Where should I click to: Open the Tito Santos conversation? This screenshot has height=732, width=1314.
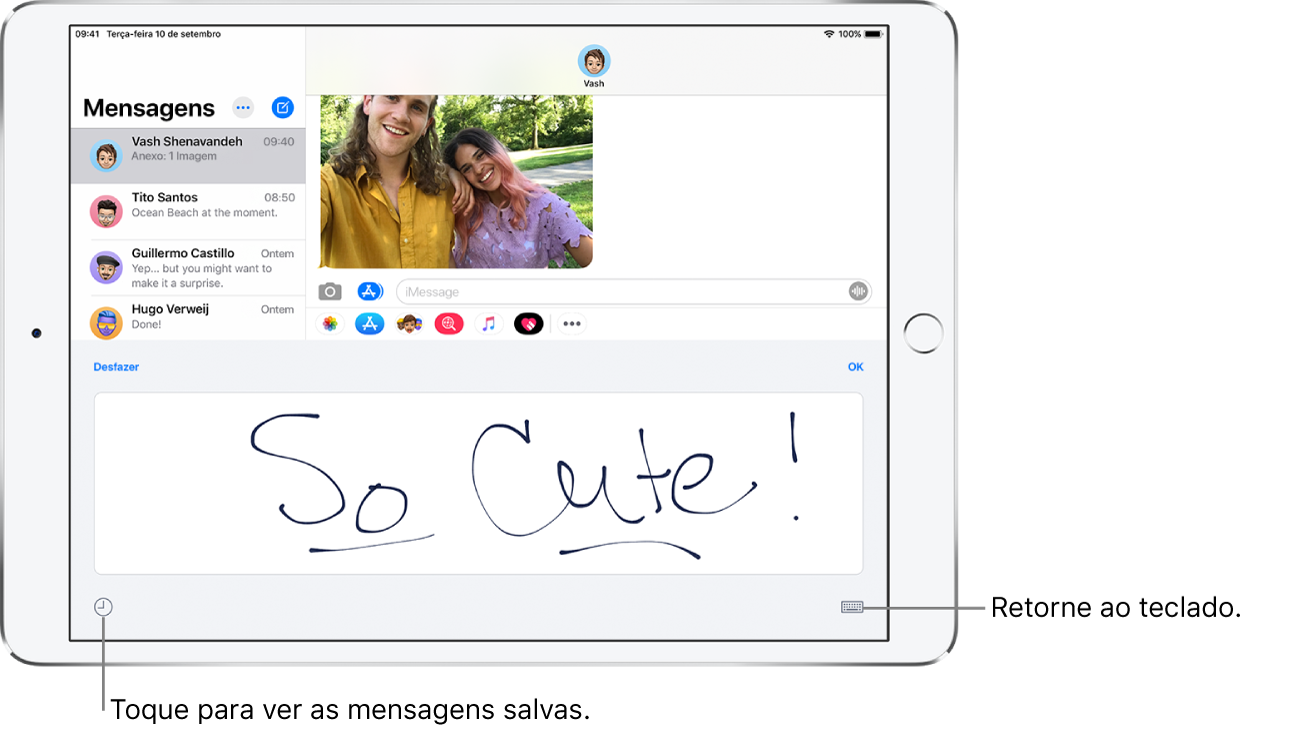pos(188,212)
